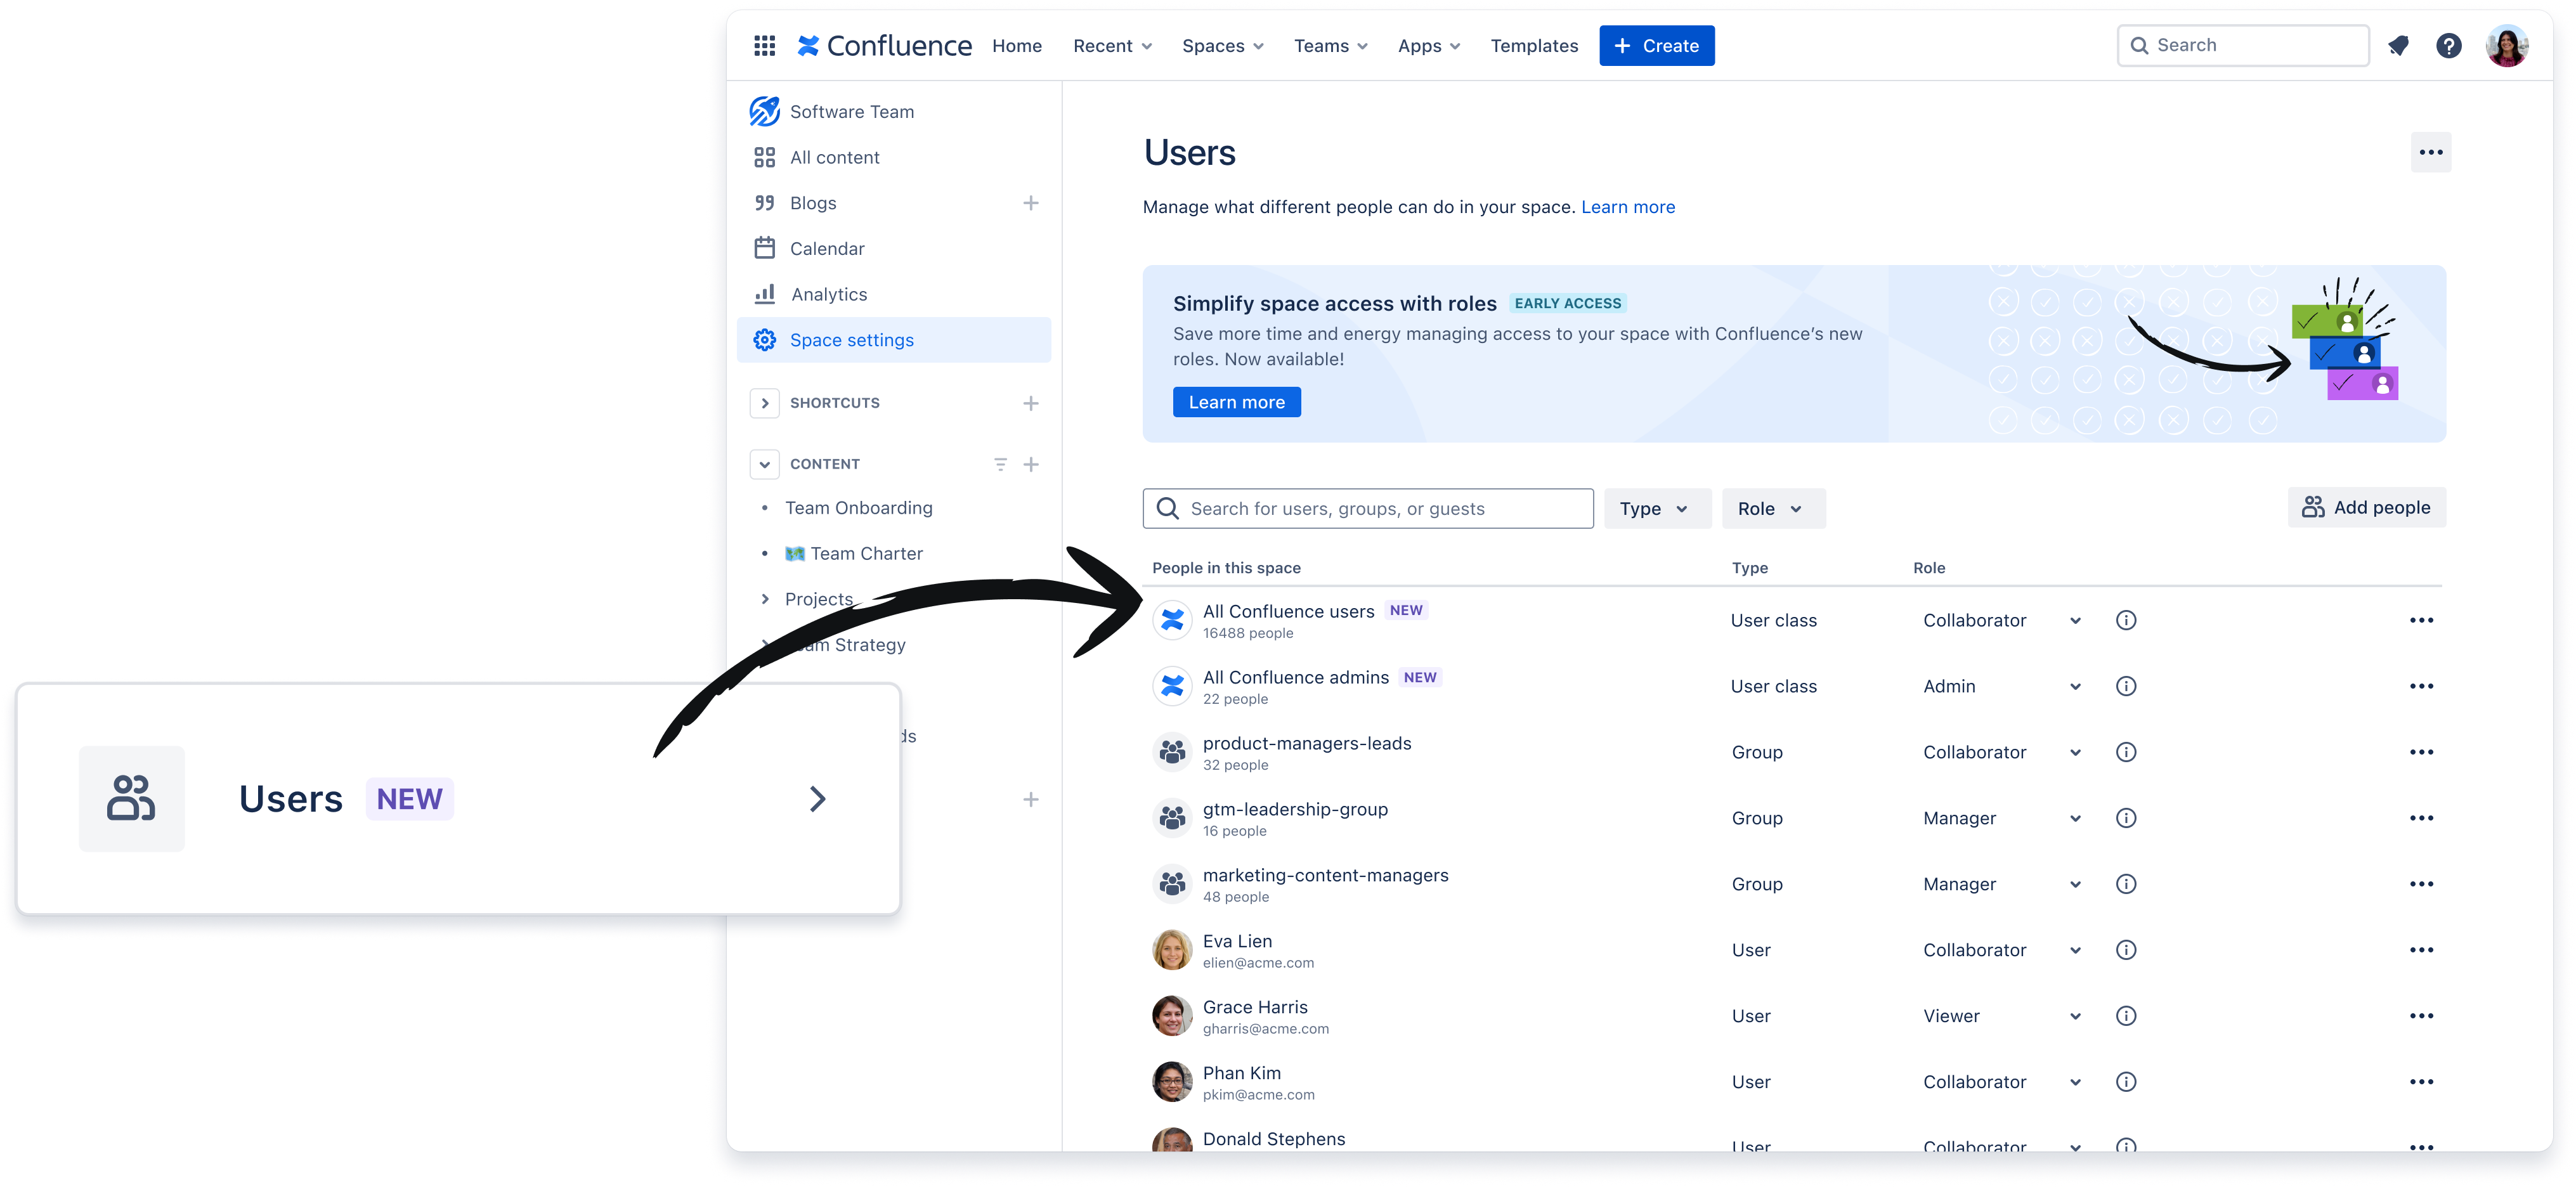2576x1187 pixels.
Task: Click the add Blog plus icon
Action: (1031, 202)
